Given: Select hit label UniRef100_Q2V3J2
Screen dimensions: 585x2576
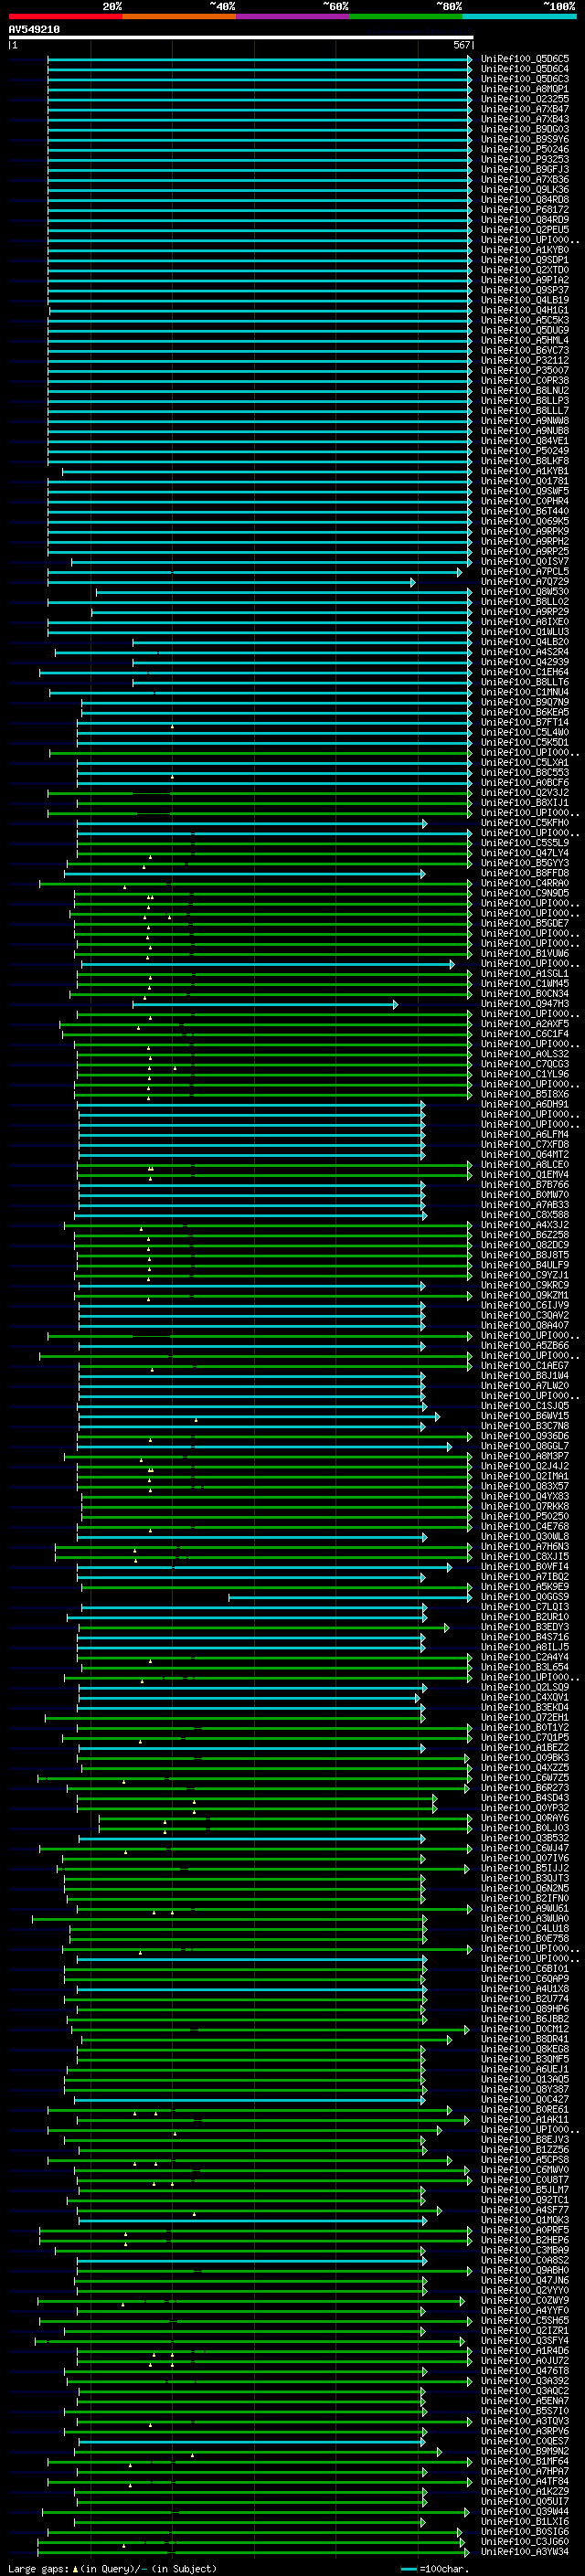Looking at the screenshot, I should [x=525, y=793].
